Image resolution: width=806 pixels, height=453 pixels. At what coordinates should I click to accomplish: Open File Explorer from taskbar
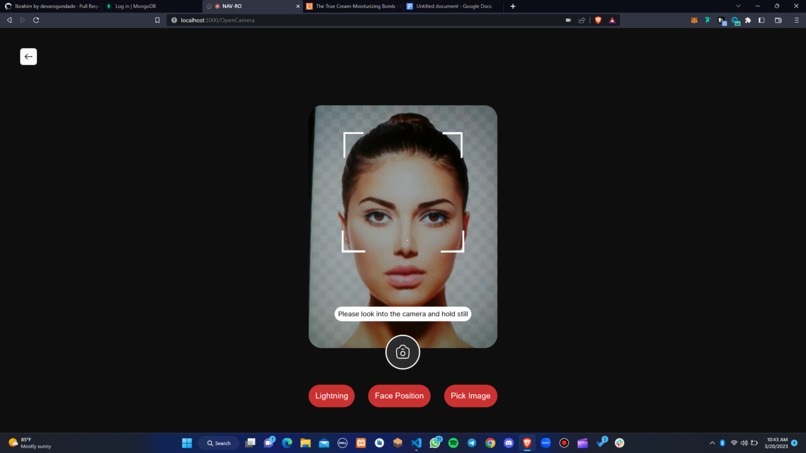[305, 443]
